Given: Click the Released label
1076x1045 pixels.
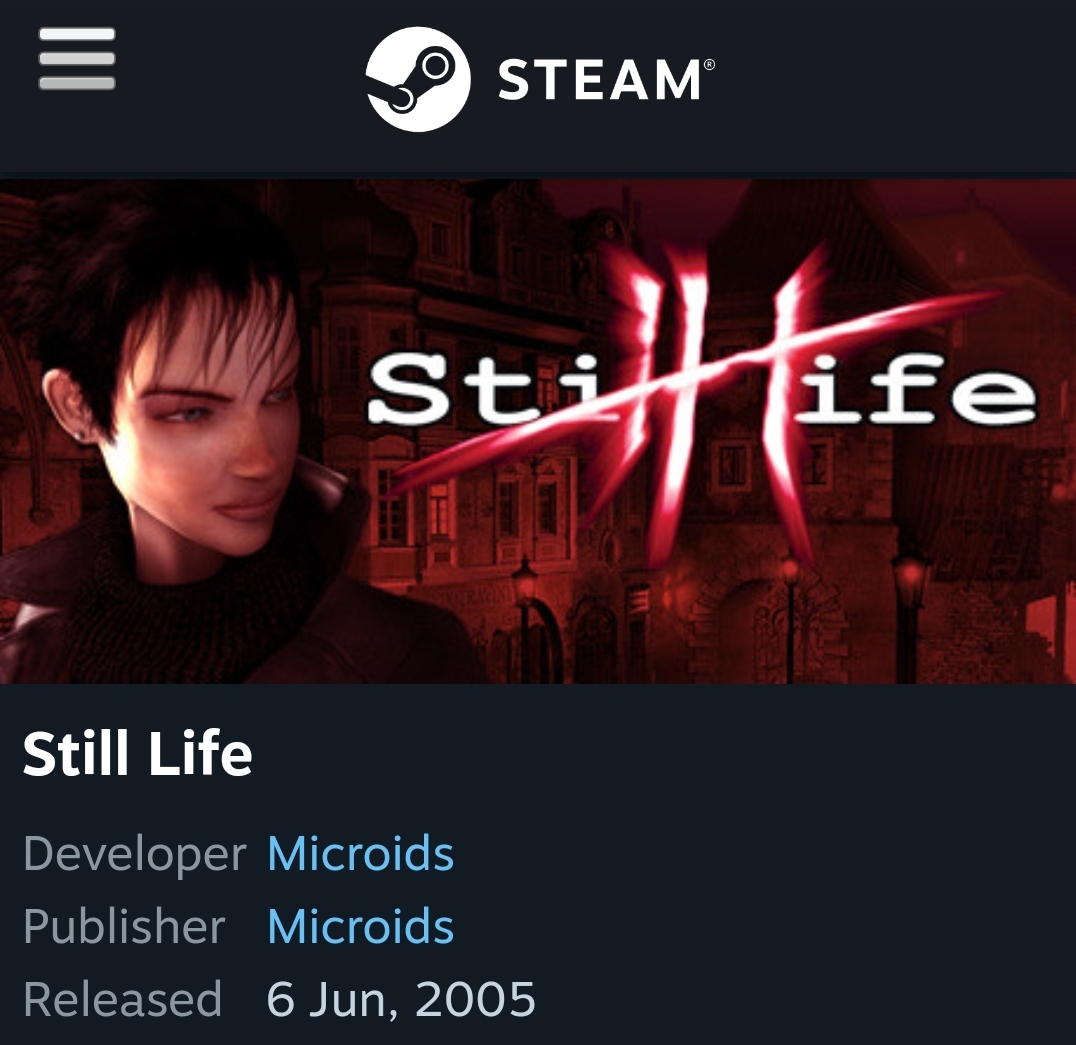Looking at the screenshot, I should pos(123,999).
